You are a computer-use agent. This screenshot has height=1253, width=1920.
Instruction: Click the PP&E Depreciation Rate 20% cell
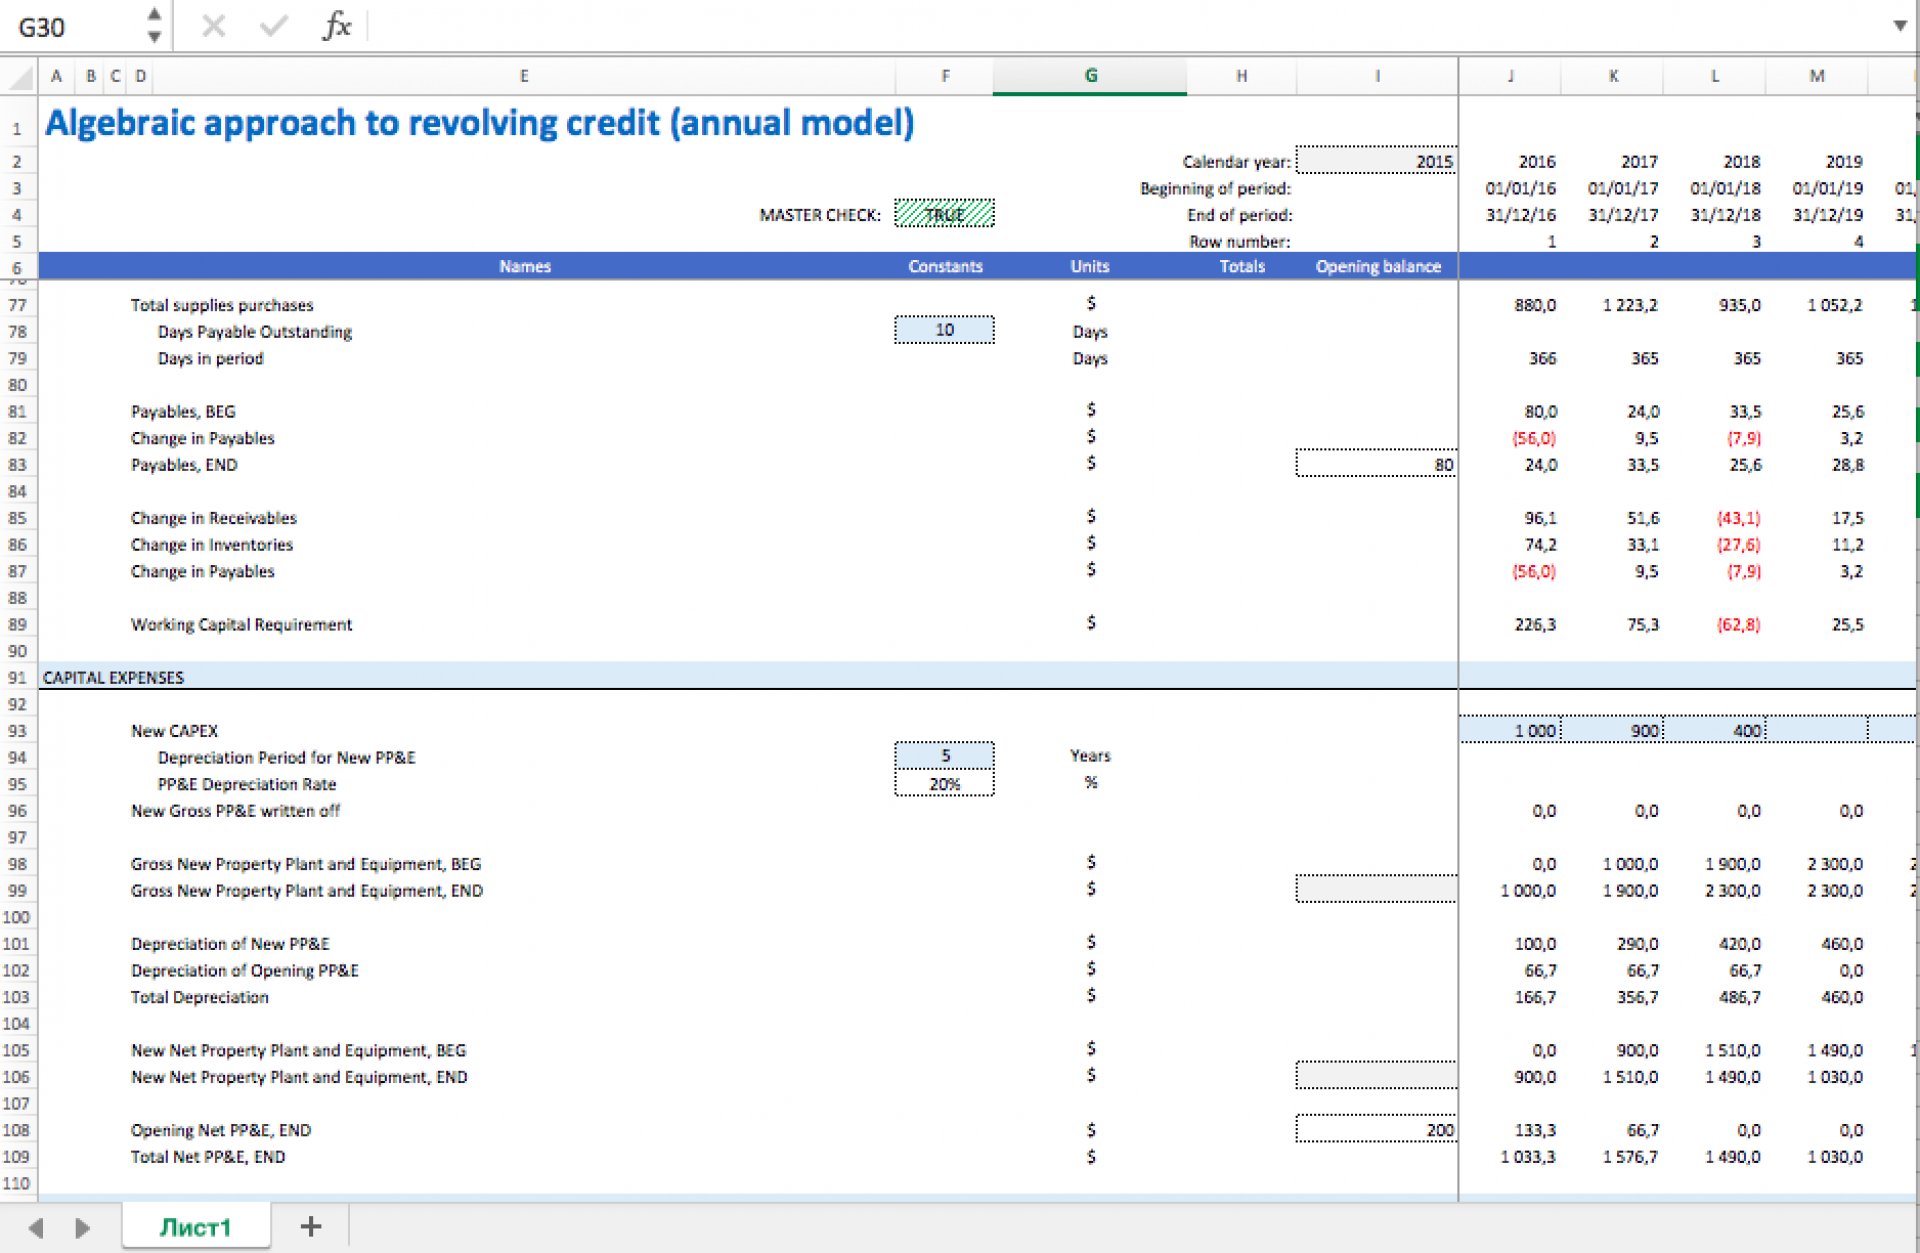944,783
